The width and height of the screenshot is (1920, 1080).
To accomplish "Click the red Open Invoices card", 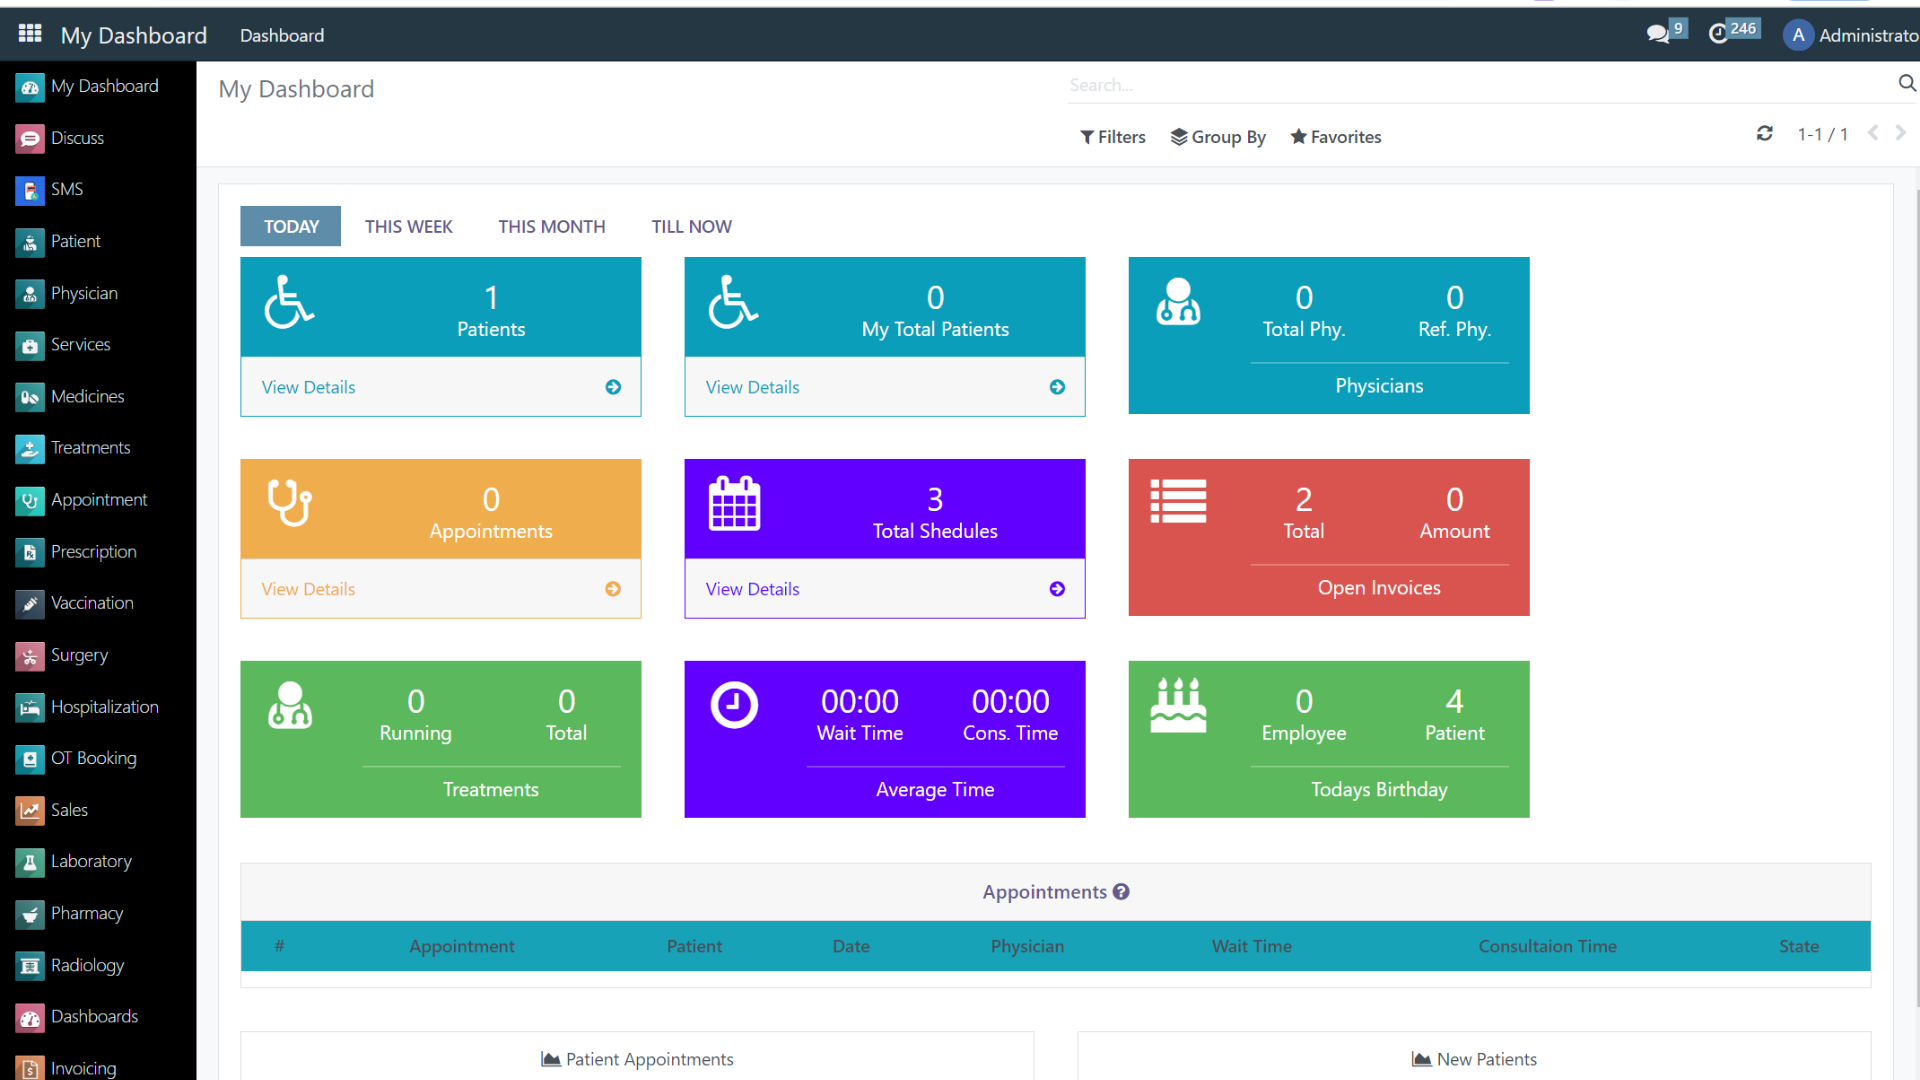I will pos(1378,588).
